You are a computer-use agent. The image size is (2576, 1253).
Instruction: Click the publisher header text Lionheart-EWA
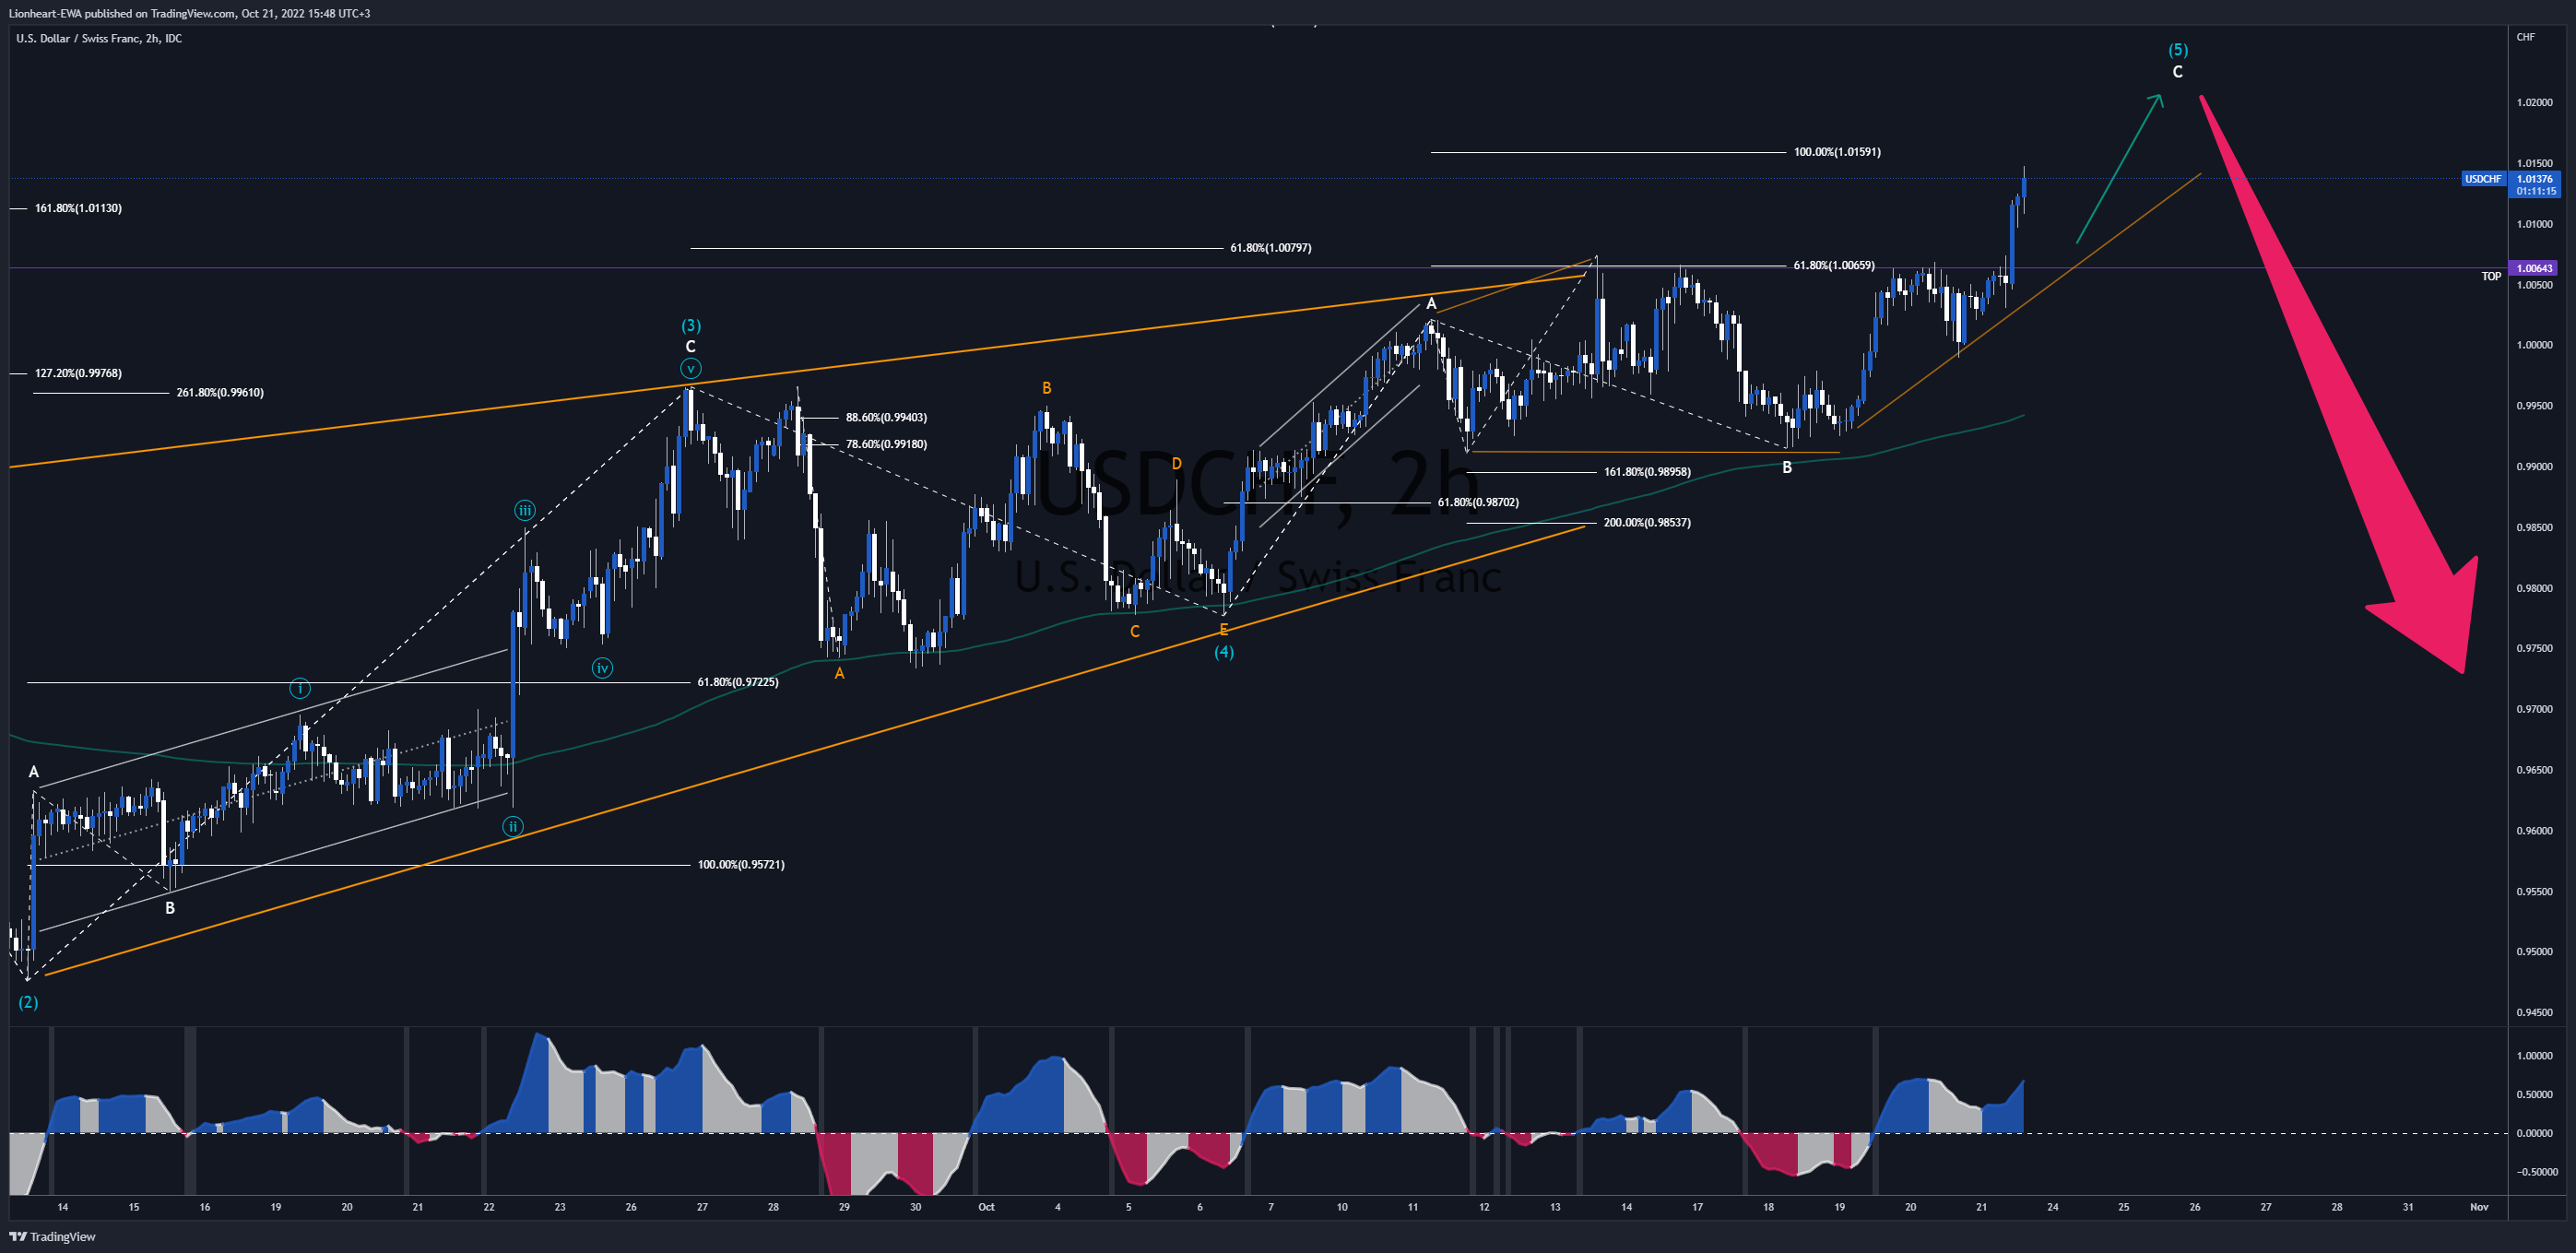pyautogui.click(x=45, y=13)
